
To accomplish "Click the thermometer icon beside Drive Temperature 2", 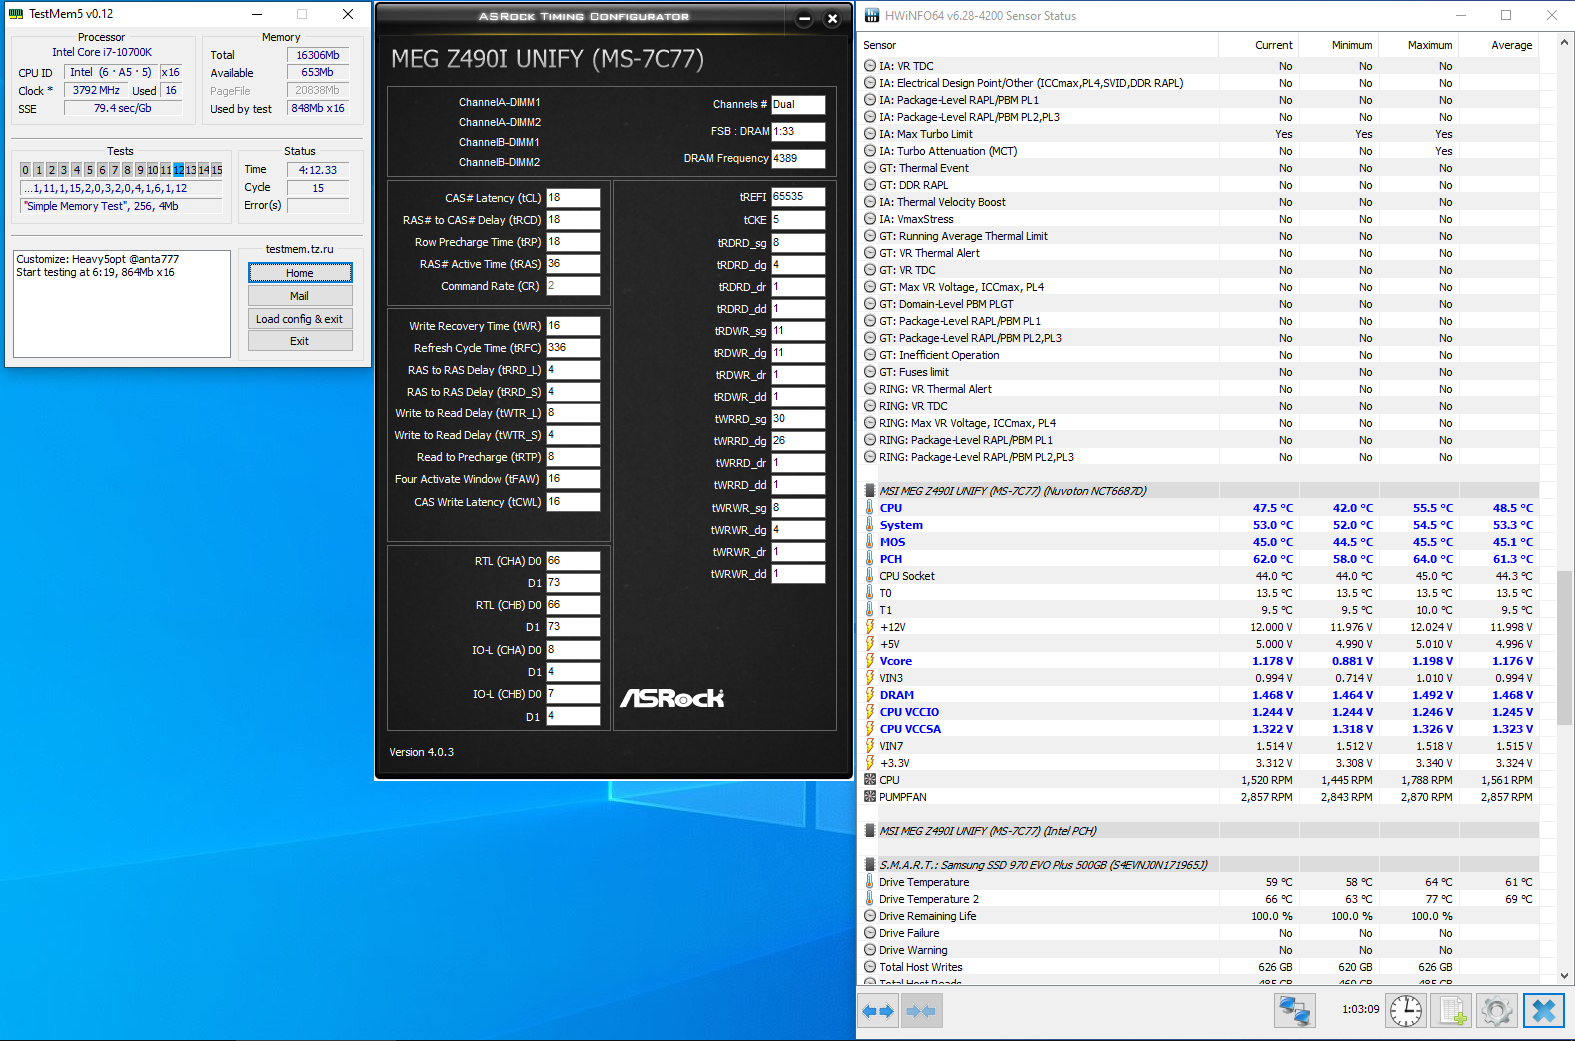I will coord(870,899).
